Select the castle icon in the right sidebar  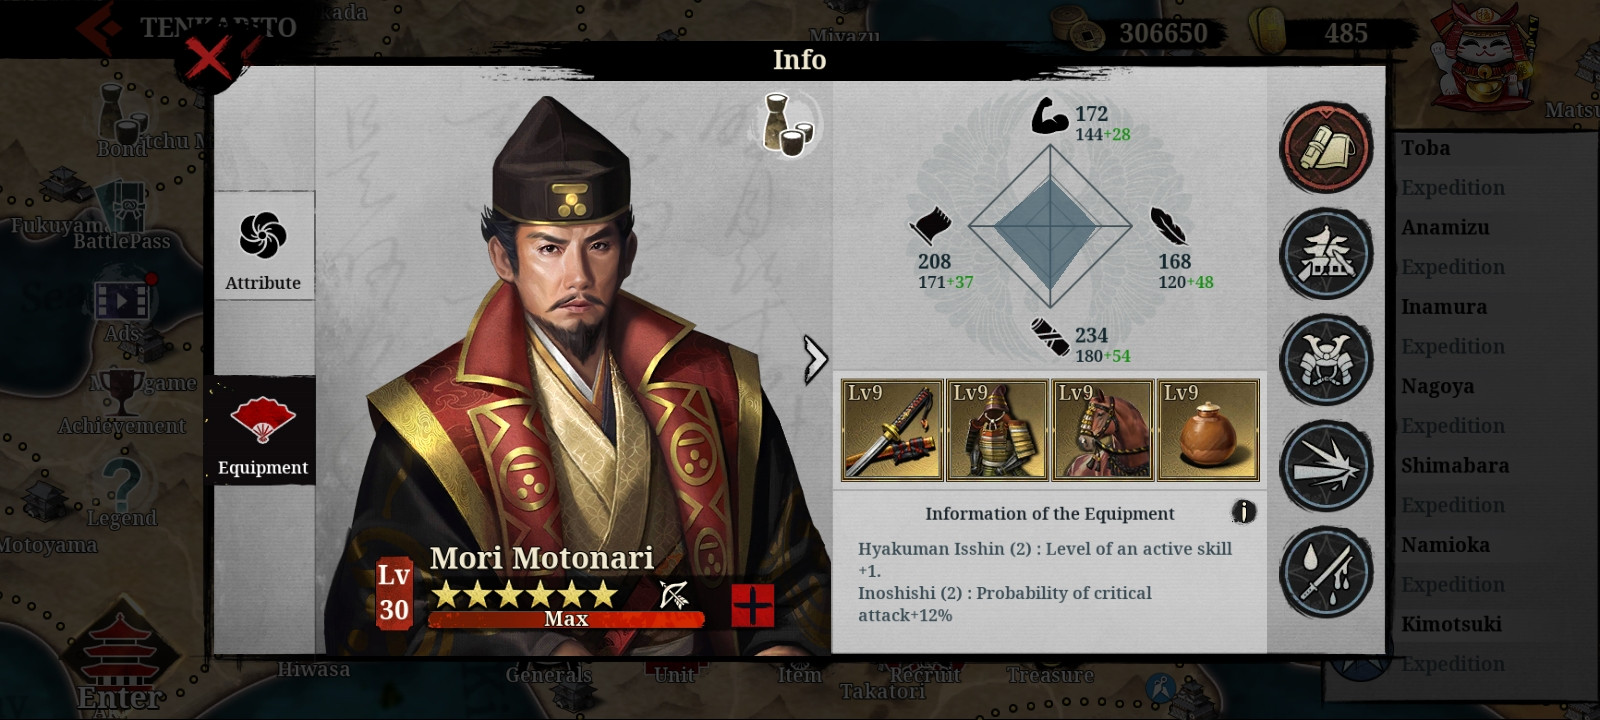1327,254
